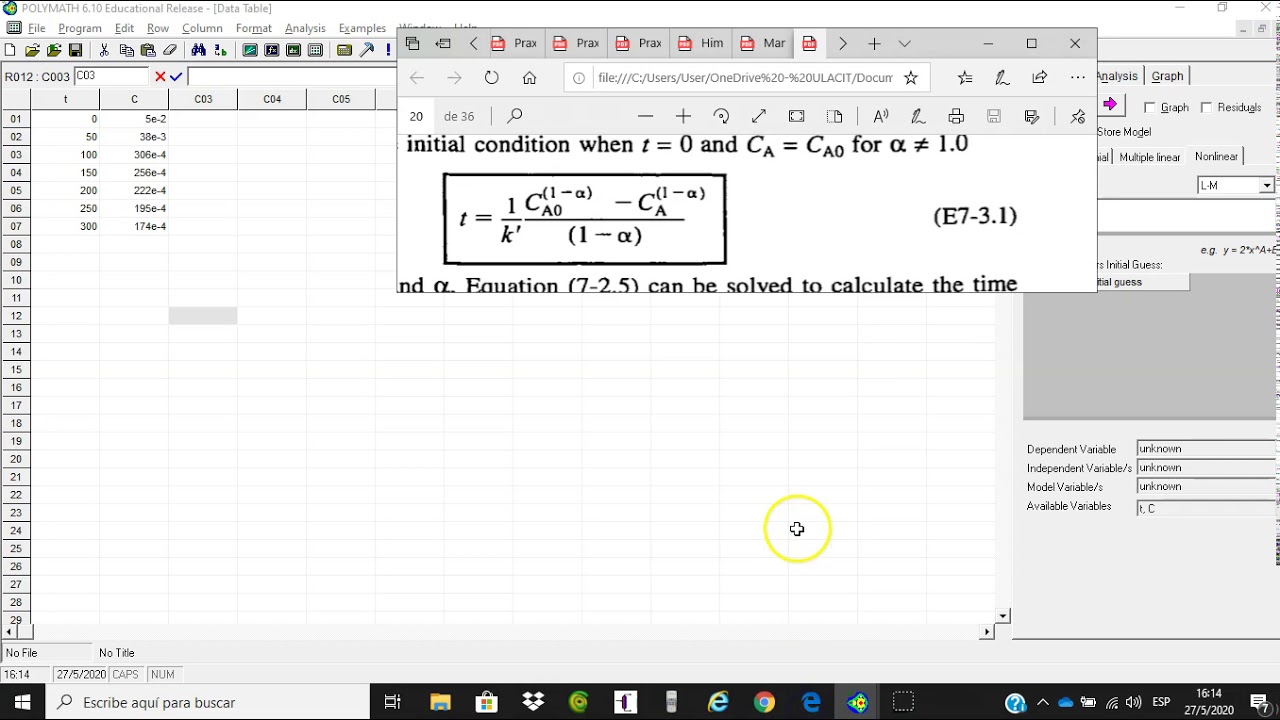
Task: Open the Examples menu
Action: (362, 28)
